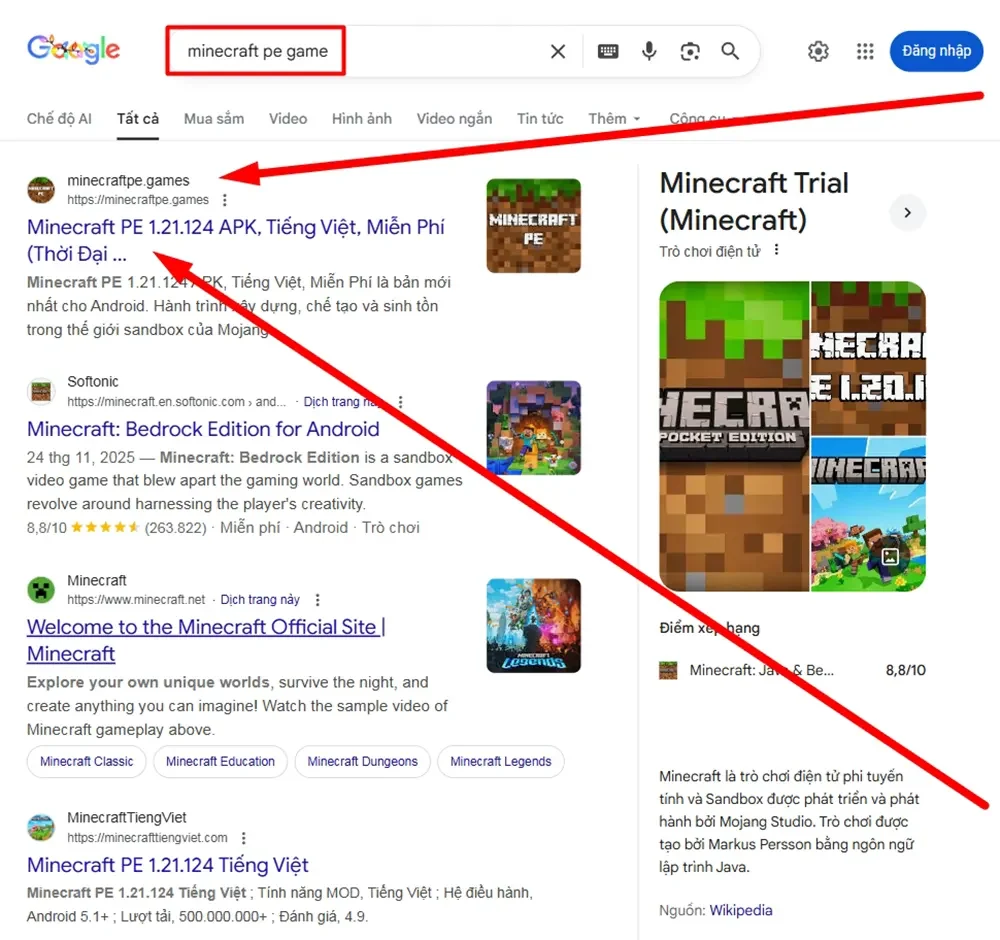Screen dimensions: 1000x940
Task: Click the MinecraftTiengViet site favicon
Action: coord(41,827)
